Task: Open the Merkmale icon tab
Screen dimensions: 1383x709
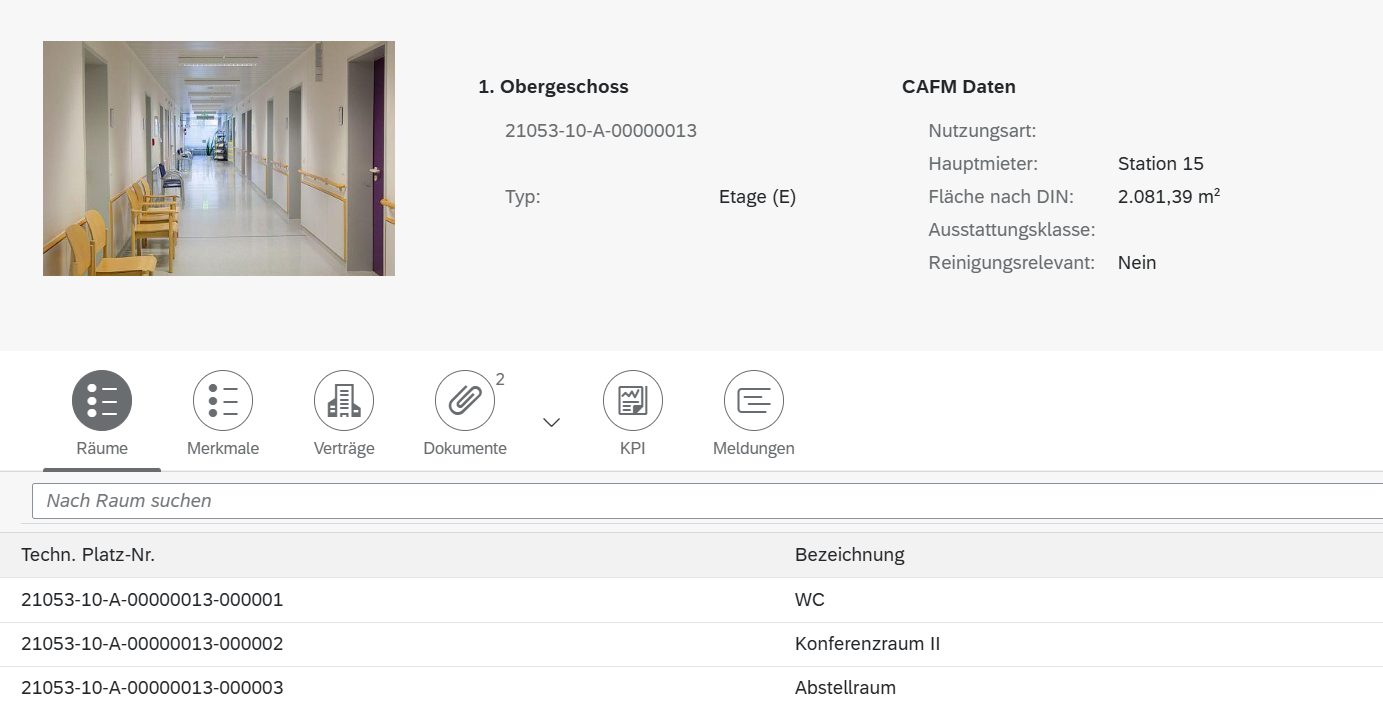Action: tap(223, 401)
